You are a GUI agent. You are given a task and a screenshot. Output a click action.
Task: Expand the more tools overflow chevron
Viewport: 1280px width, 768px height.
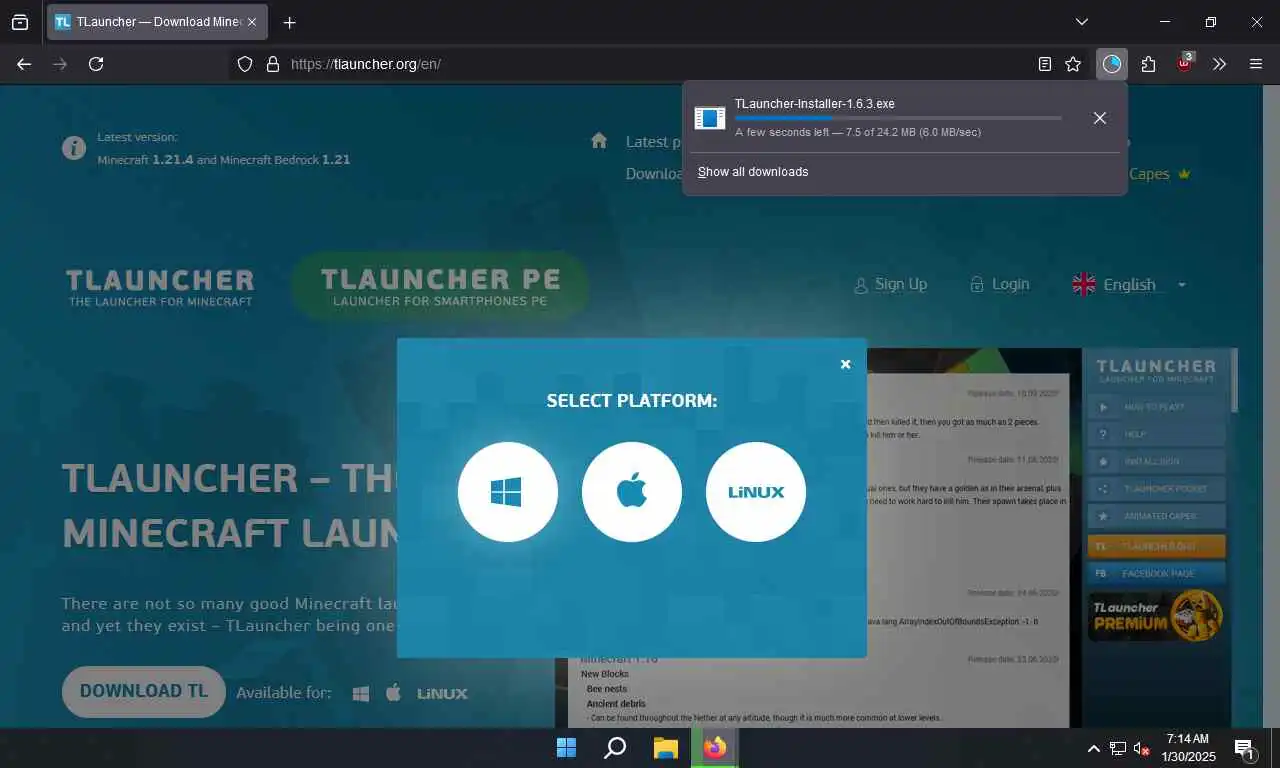1219,64
